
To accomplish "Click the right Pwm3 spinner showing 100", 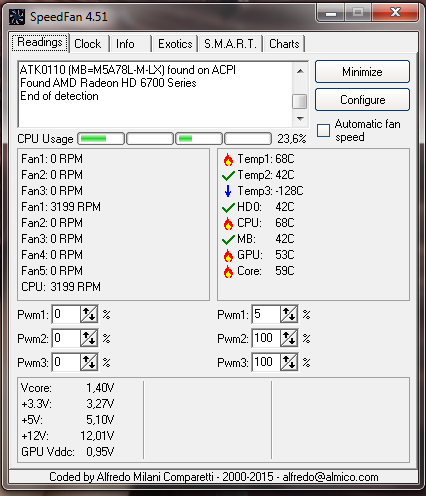I will coord(289,362).
